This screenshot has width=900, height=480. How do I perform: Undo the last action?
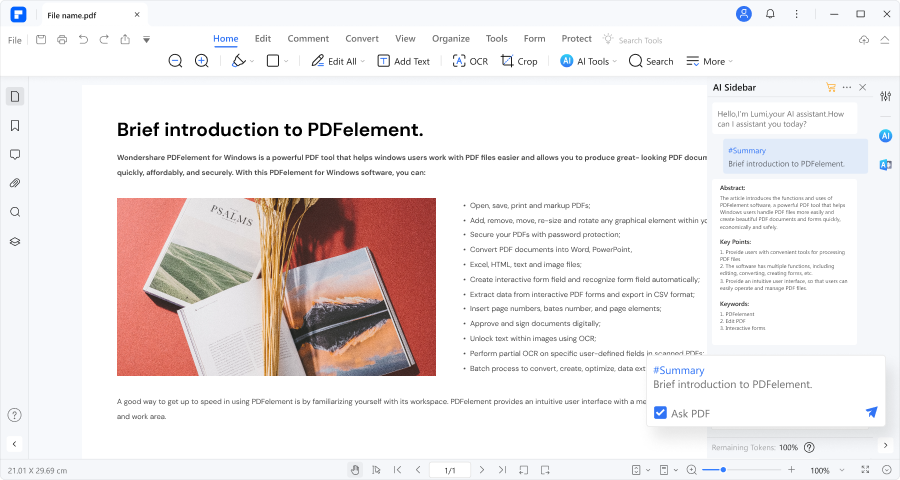(x=83, y=40)
